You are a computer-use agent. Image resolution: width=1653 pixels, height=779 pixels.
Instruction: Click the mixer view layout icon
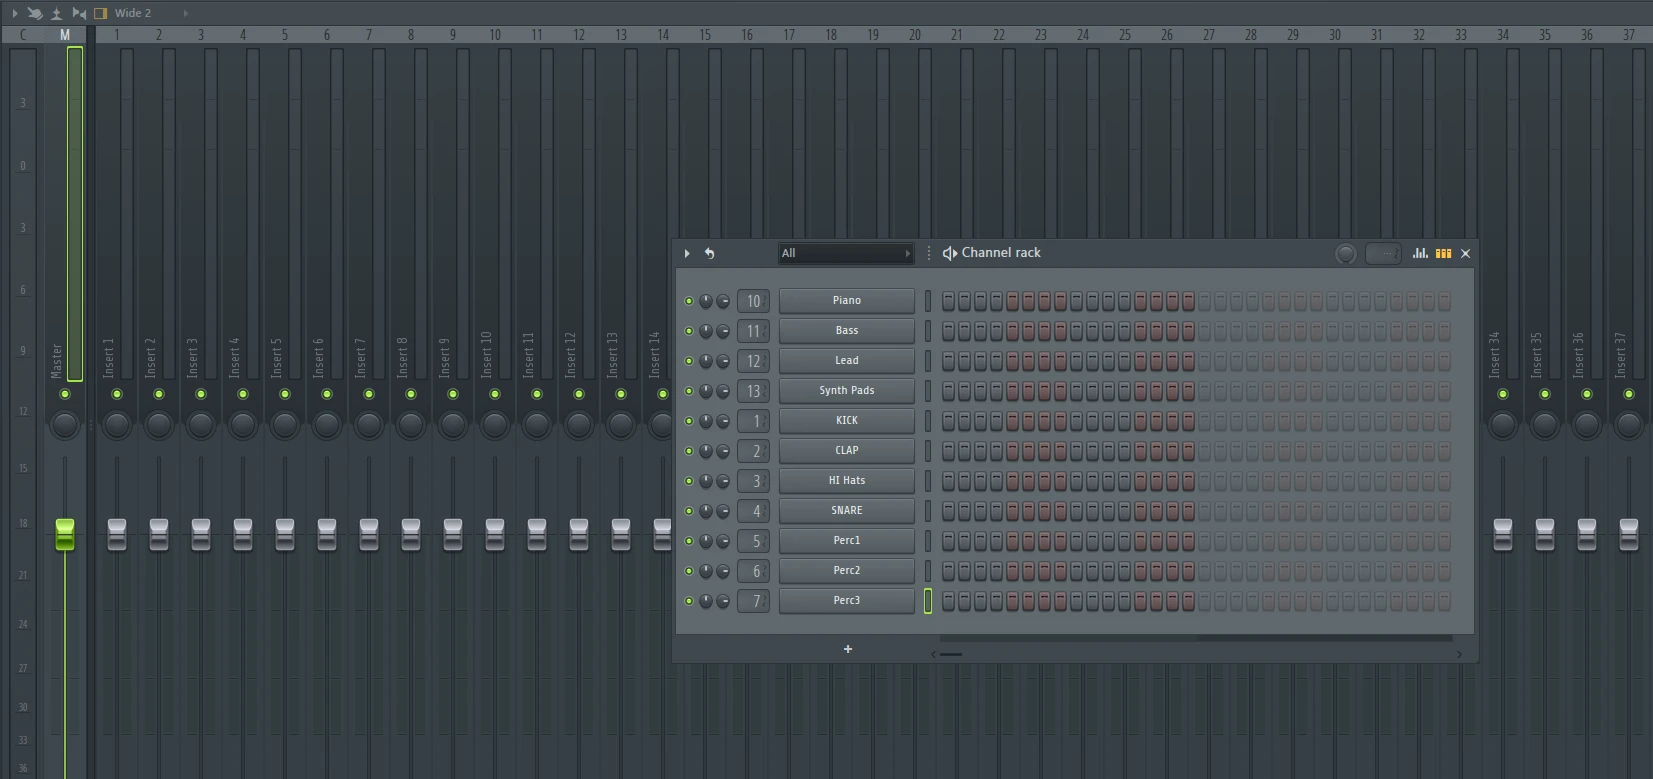(x=100, y=13)
